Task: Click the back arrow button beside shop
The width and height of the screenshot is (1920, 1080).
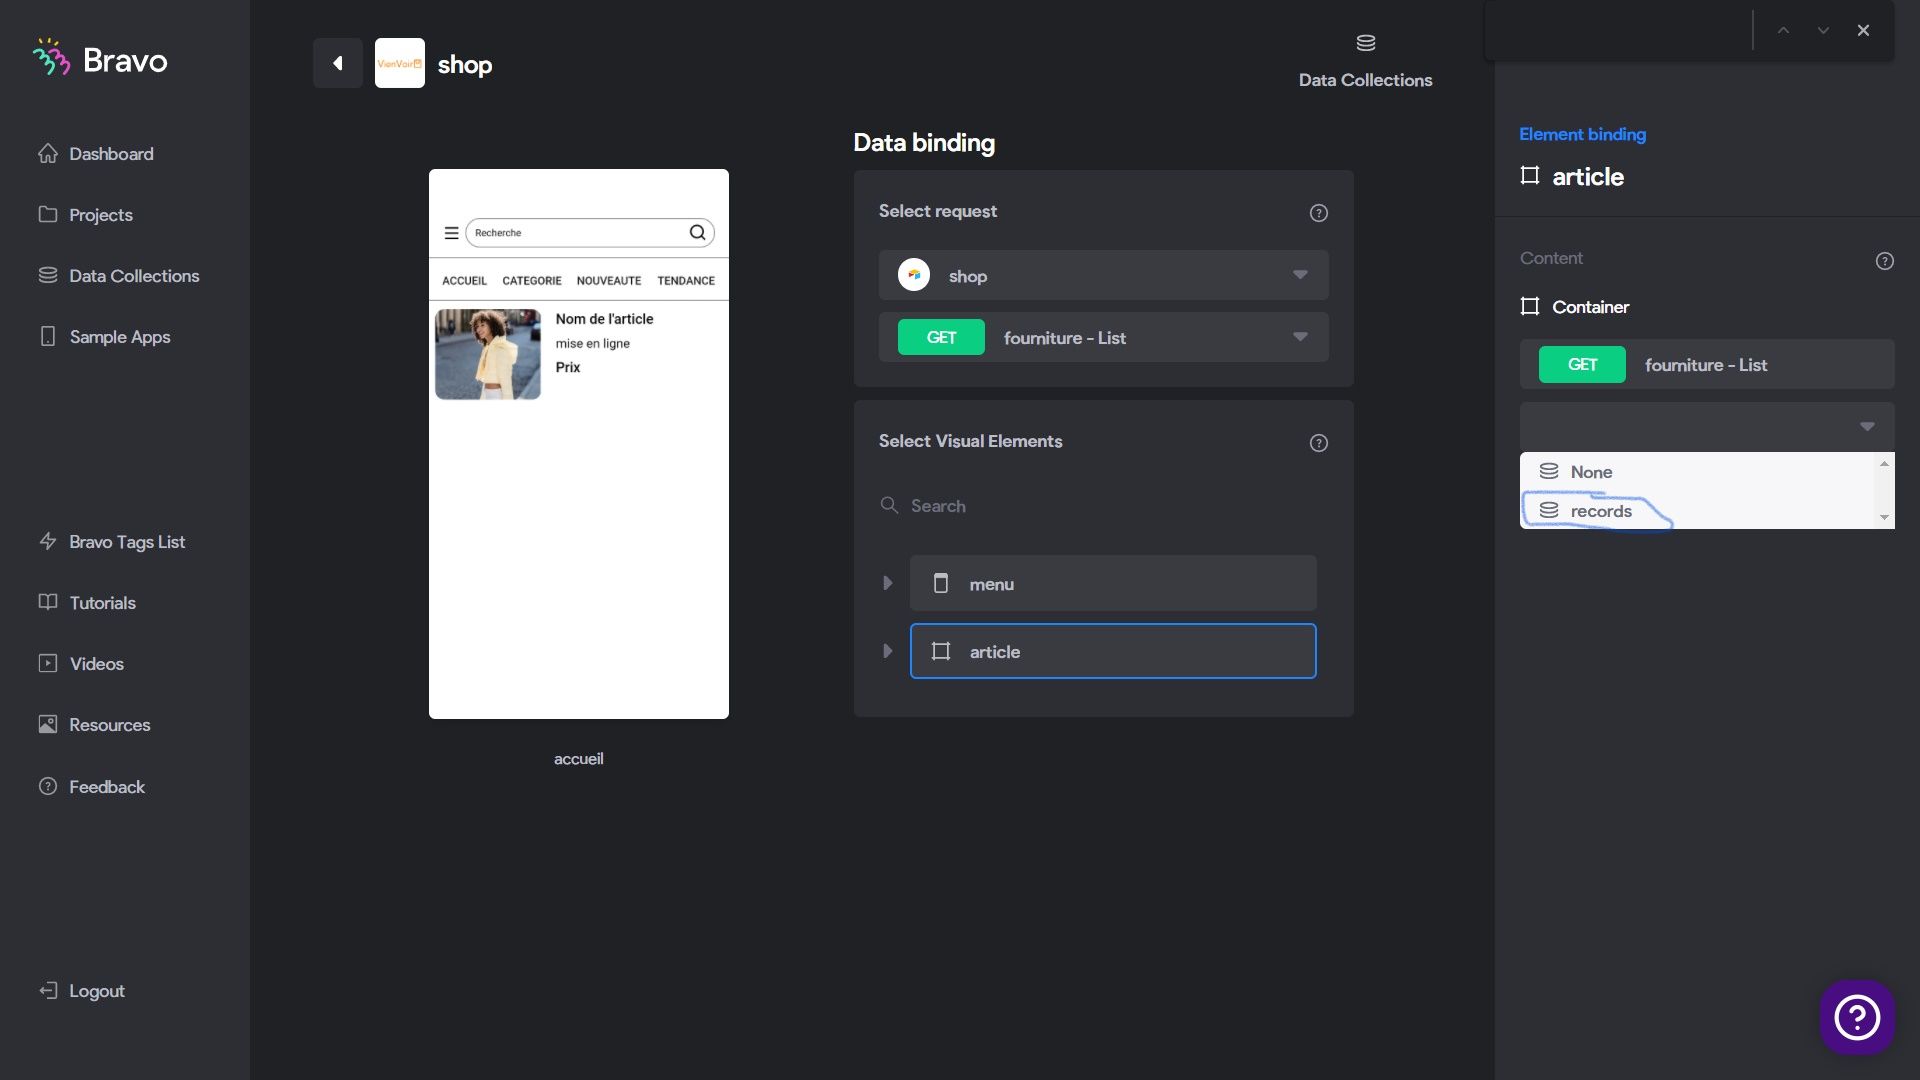Action: pos(338,63)
